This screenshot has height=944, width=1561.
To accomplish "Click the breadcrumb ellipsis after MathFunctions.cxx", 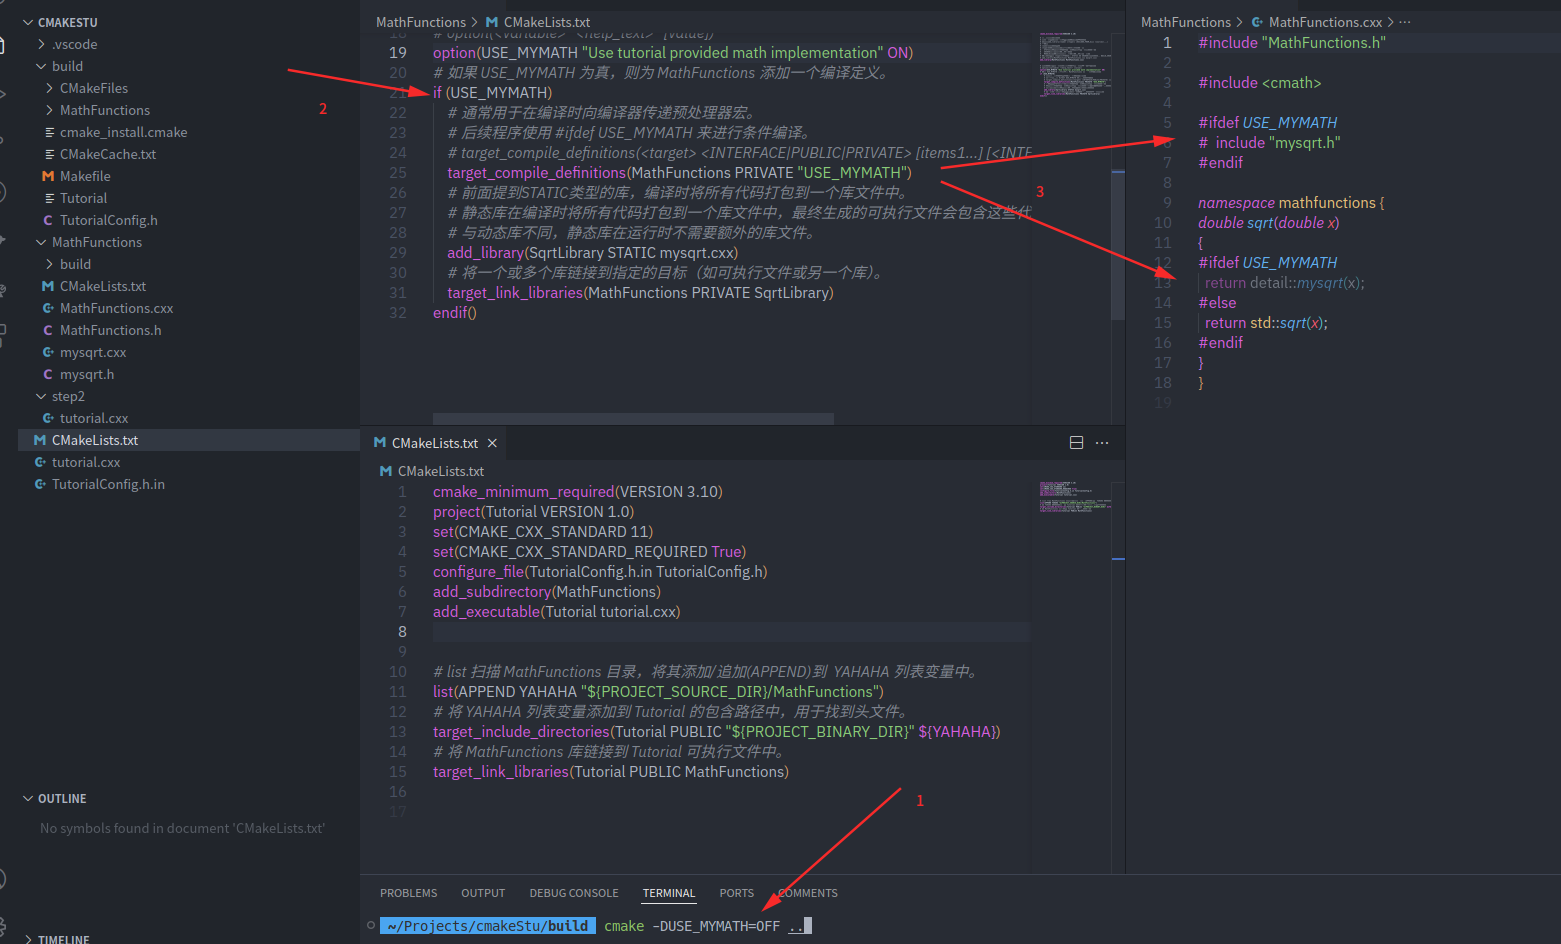I will [1405, 22].
